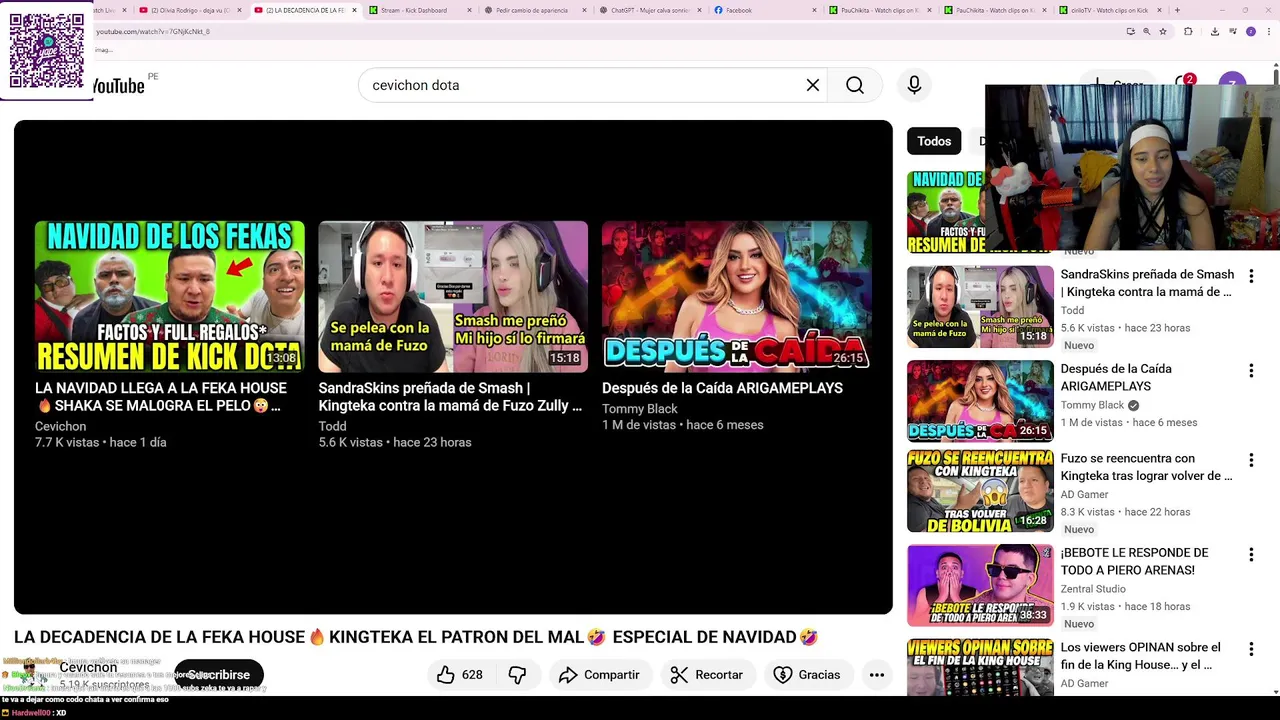Click the Compartir share button

tap(599, 675)
